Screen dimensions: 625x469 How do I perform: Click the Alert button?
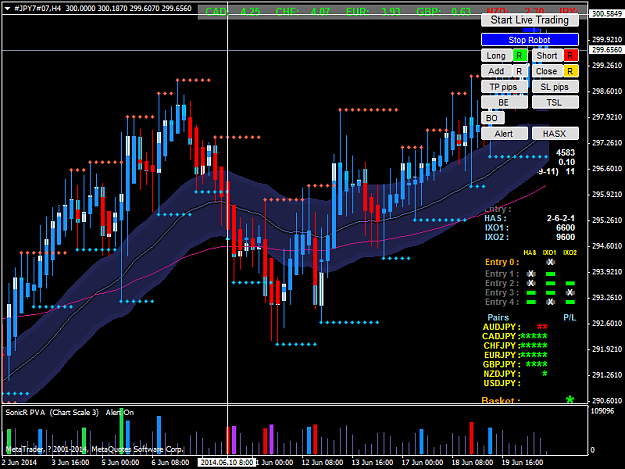coord(504,133)
